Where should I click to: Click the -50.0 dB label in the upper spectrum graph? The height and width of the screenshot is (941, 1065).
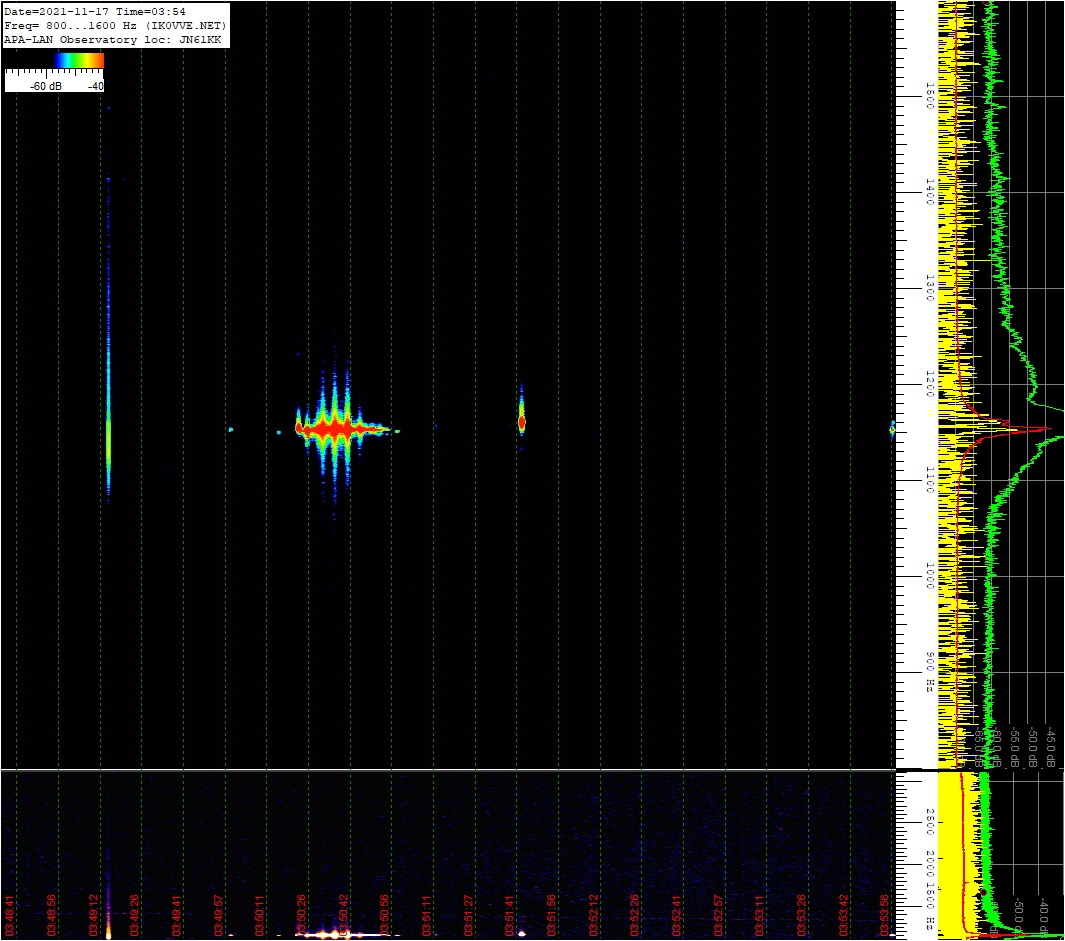(x=1032, y=748)
